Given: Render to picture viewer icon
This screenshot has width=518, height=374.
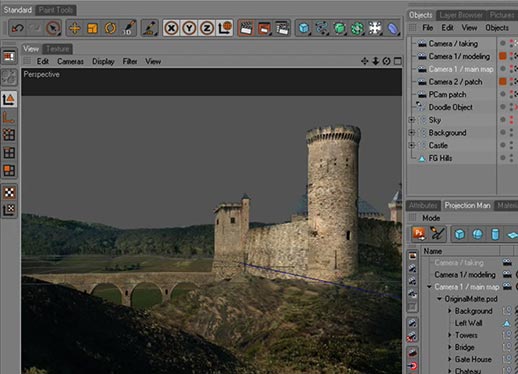Looking at the screenshot, I should tap(264, 28).
